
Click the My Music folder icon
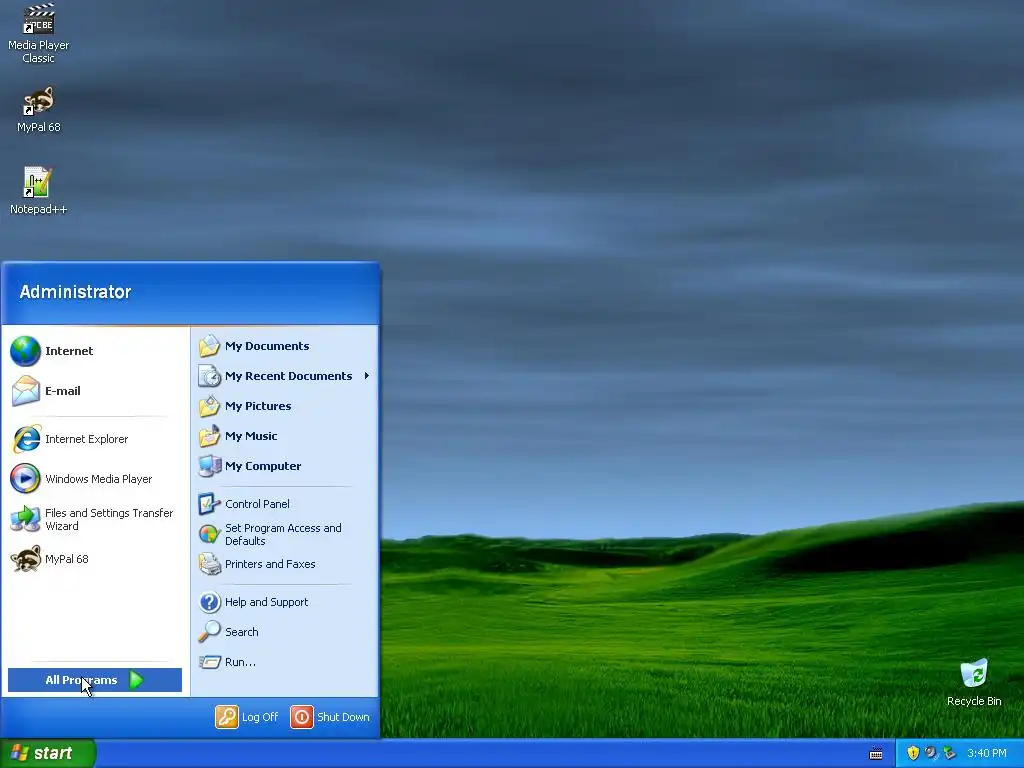[x=210, y=436]
